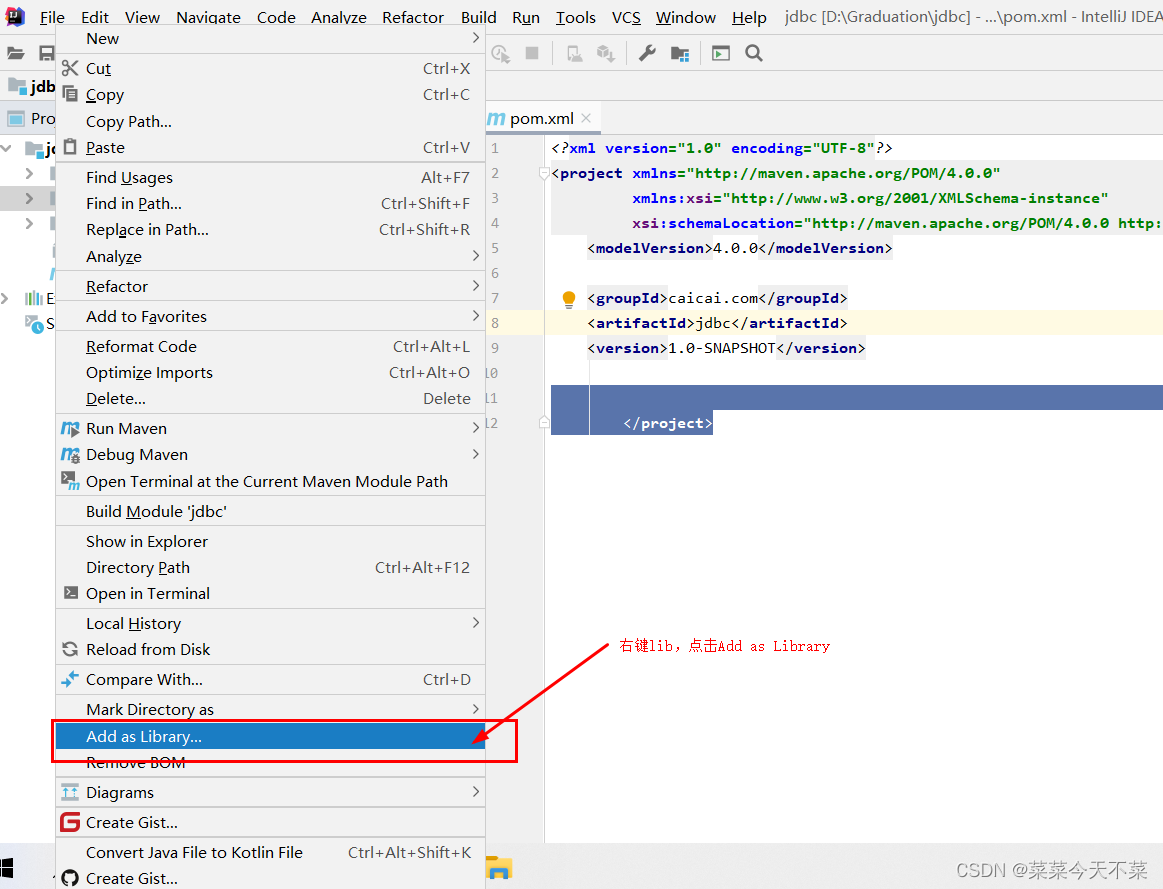Click the clipboard Paste icon
The image size is (1163, 889).
click(70, 146)
